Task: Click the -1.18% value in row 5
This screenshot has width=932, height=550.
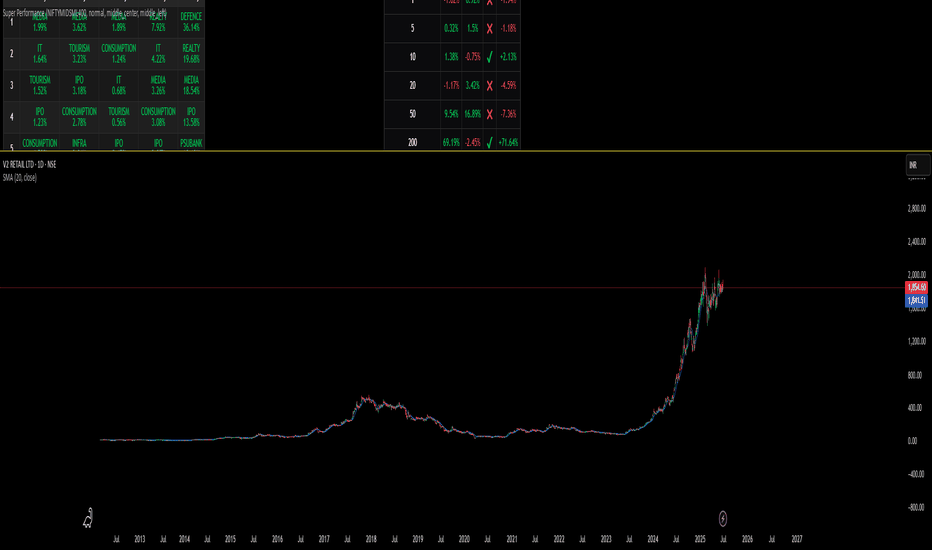Action: point(508,29)
